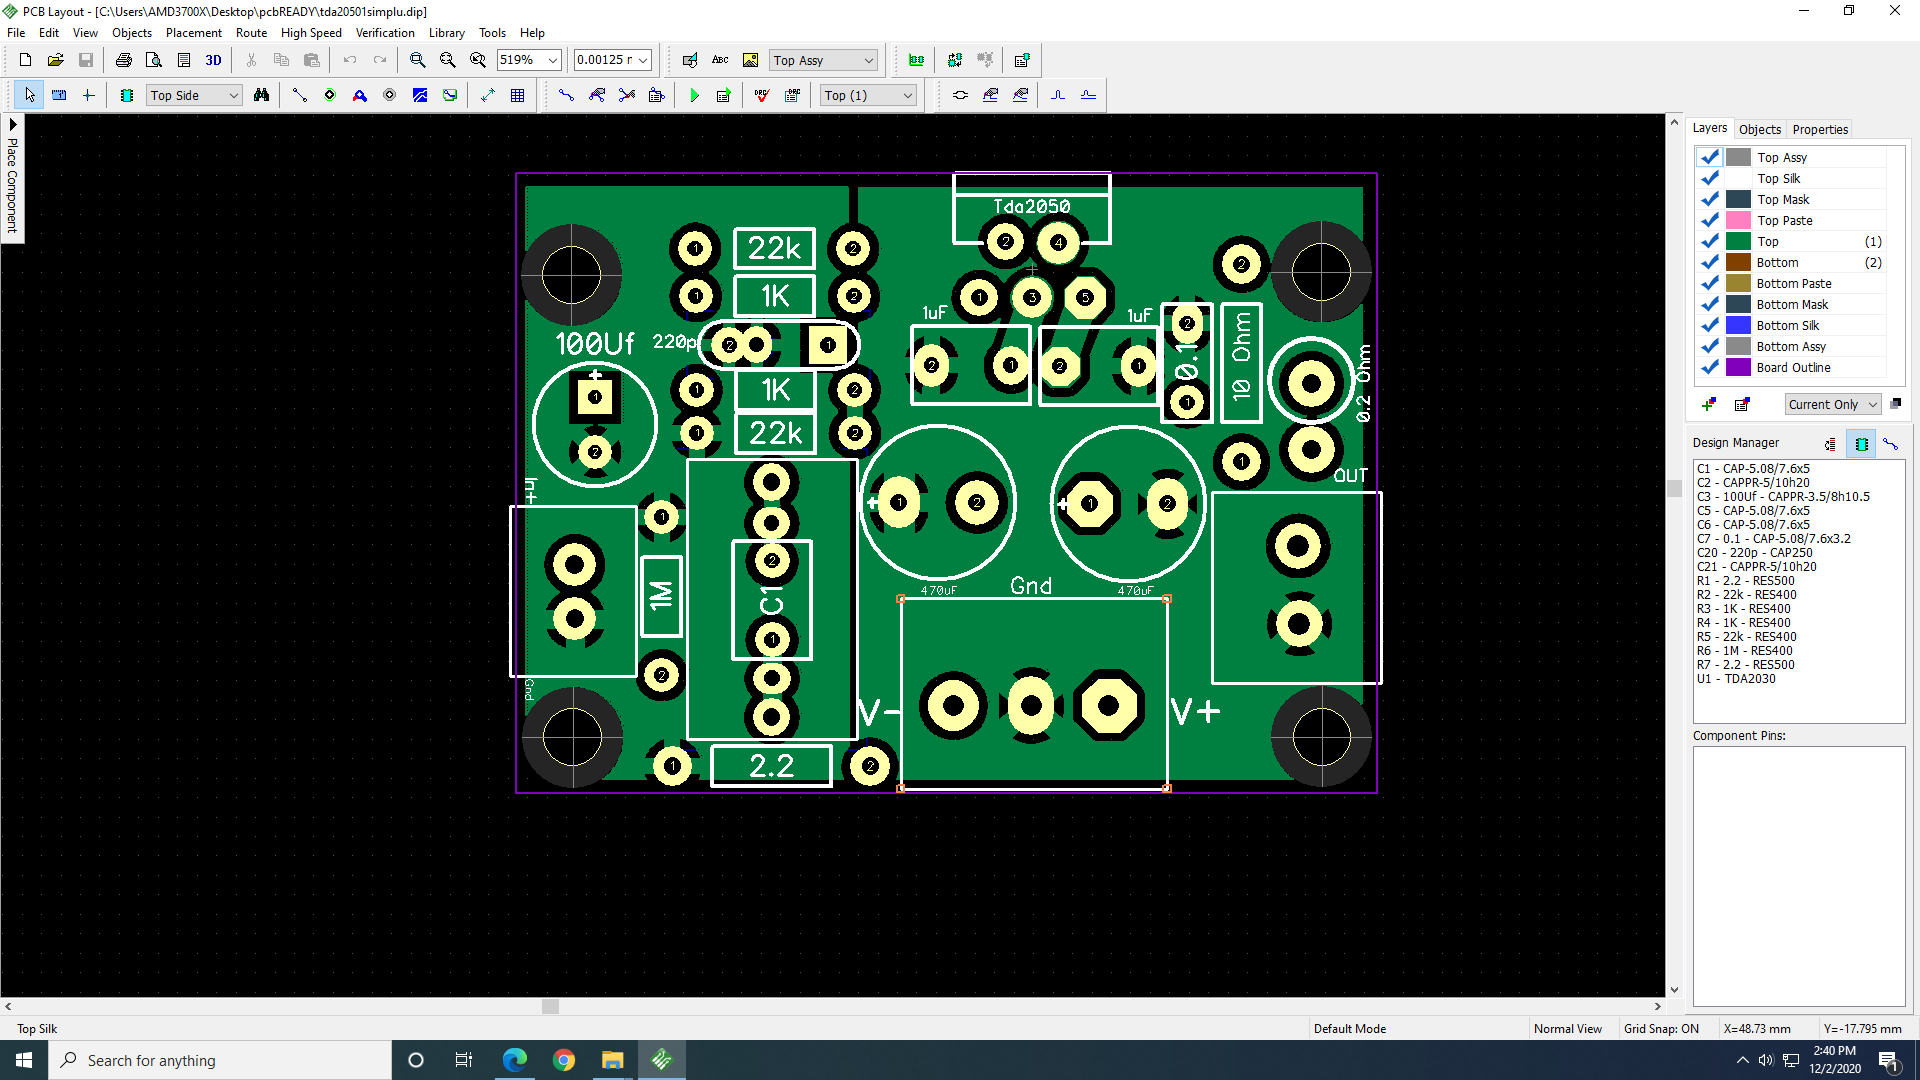This screenshot has width=1920, height=1080.
Task: Switch to 3D view
Action: [x=213, y=60]
